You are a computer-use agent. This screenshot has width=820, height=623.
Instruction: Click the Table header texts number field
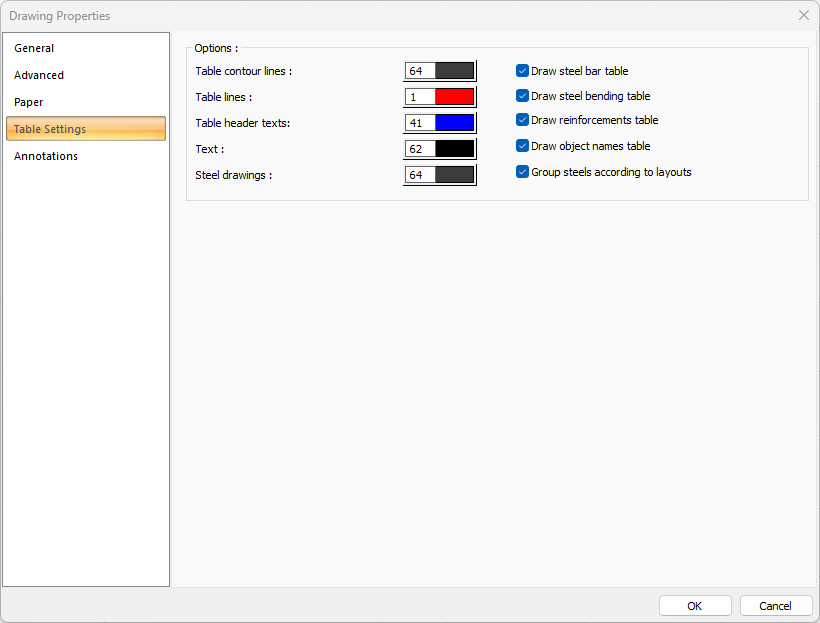420,123
